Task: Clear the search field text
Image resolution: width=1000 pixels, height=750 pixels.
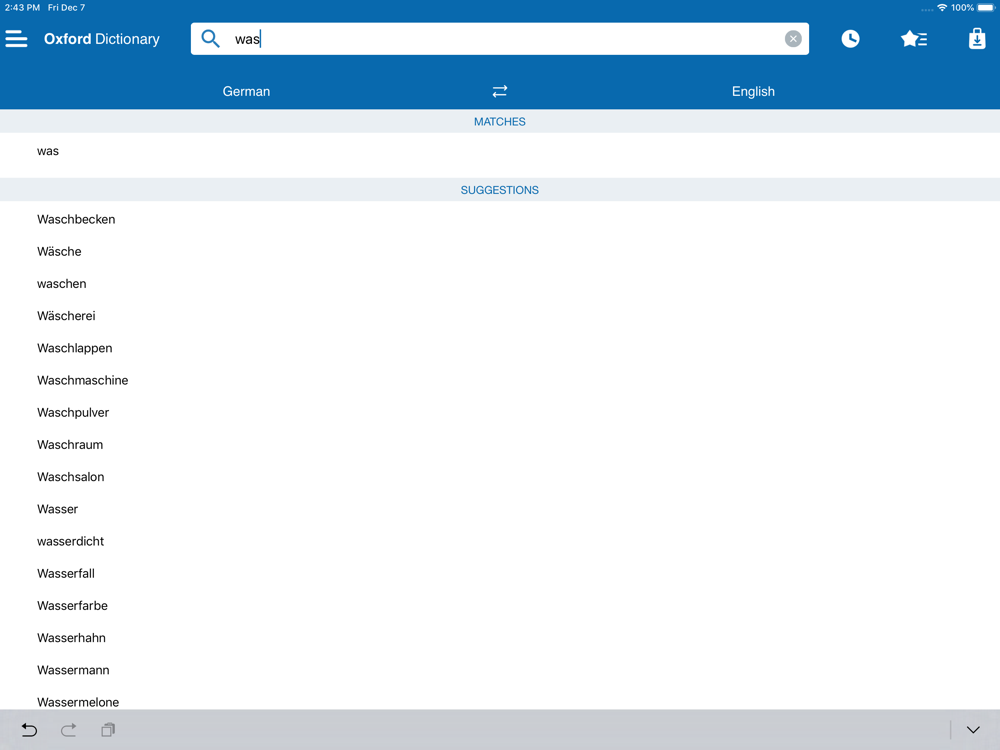Action: (793, 39)
